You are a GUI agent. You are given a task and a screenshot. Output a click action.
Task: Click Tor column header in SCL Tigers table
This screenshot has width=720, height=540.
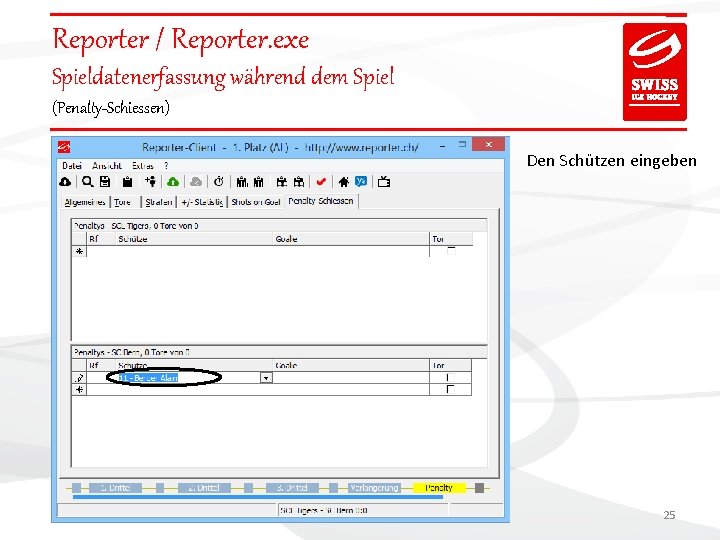pyautogui.click(x=451, y=239)
